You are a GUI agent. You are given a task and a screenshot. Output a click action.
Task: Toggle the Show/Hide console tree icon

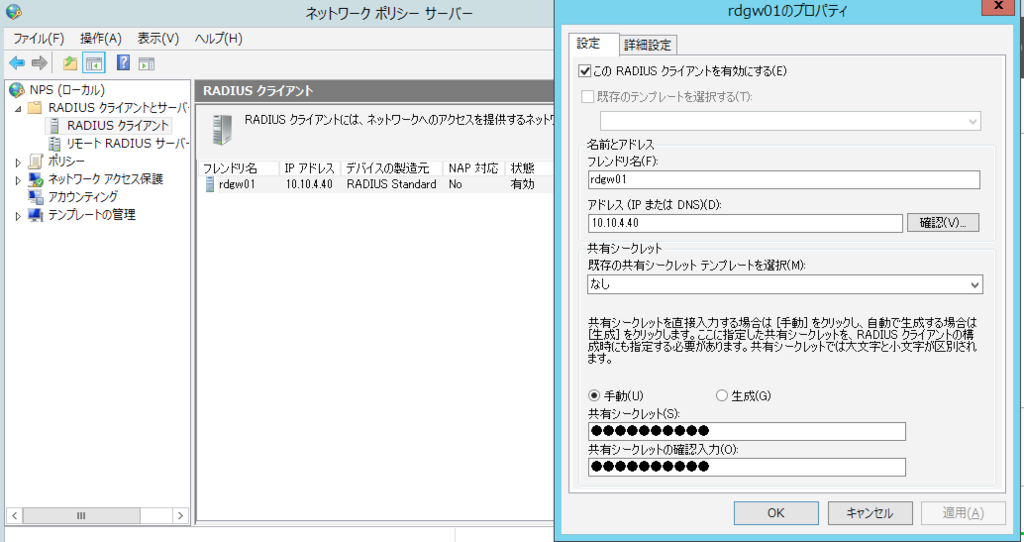click(x=94, y=63)
